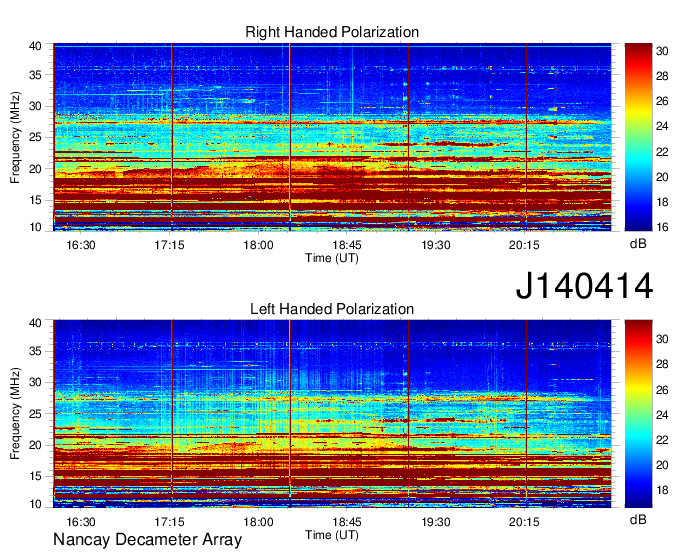This screenshot has height=552, width=680.
Task: Click the 22 dB mark on top color bar
Action: [662, 152]
